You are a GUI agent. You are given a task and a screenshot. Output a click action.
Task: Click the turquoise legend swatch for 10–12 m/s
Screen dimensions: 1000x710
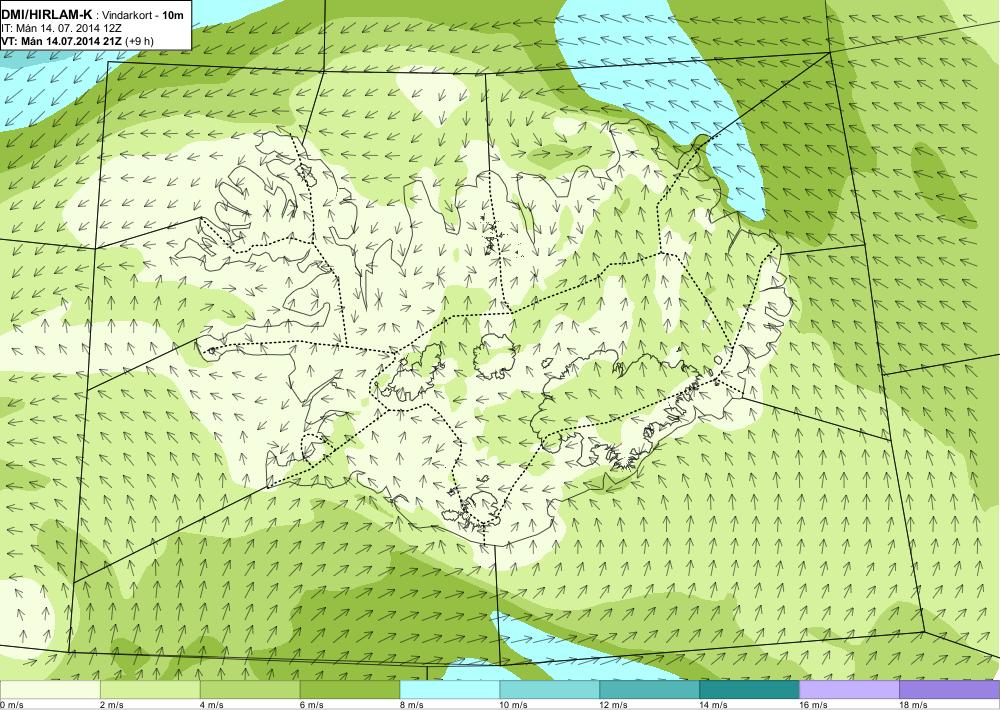[550, 690]
